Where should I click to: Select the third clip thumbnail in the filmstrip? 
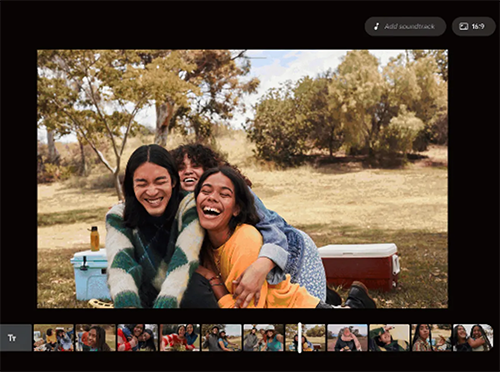138,338
